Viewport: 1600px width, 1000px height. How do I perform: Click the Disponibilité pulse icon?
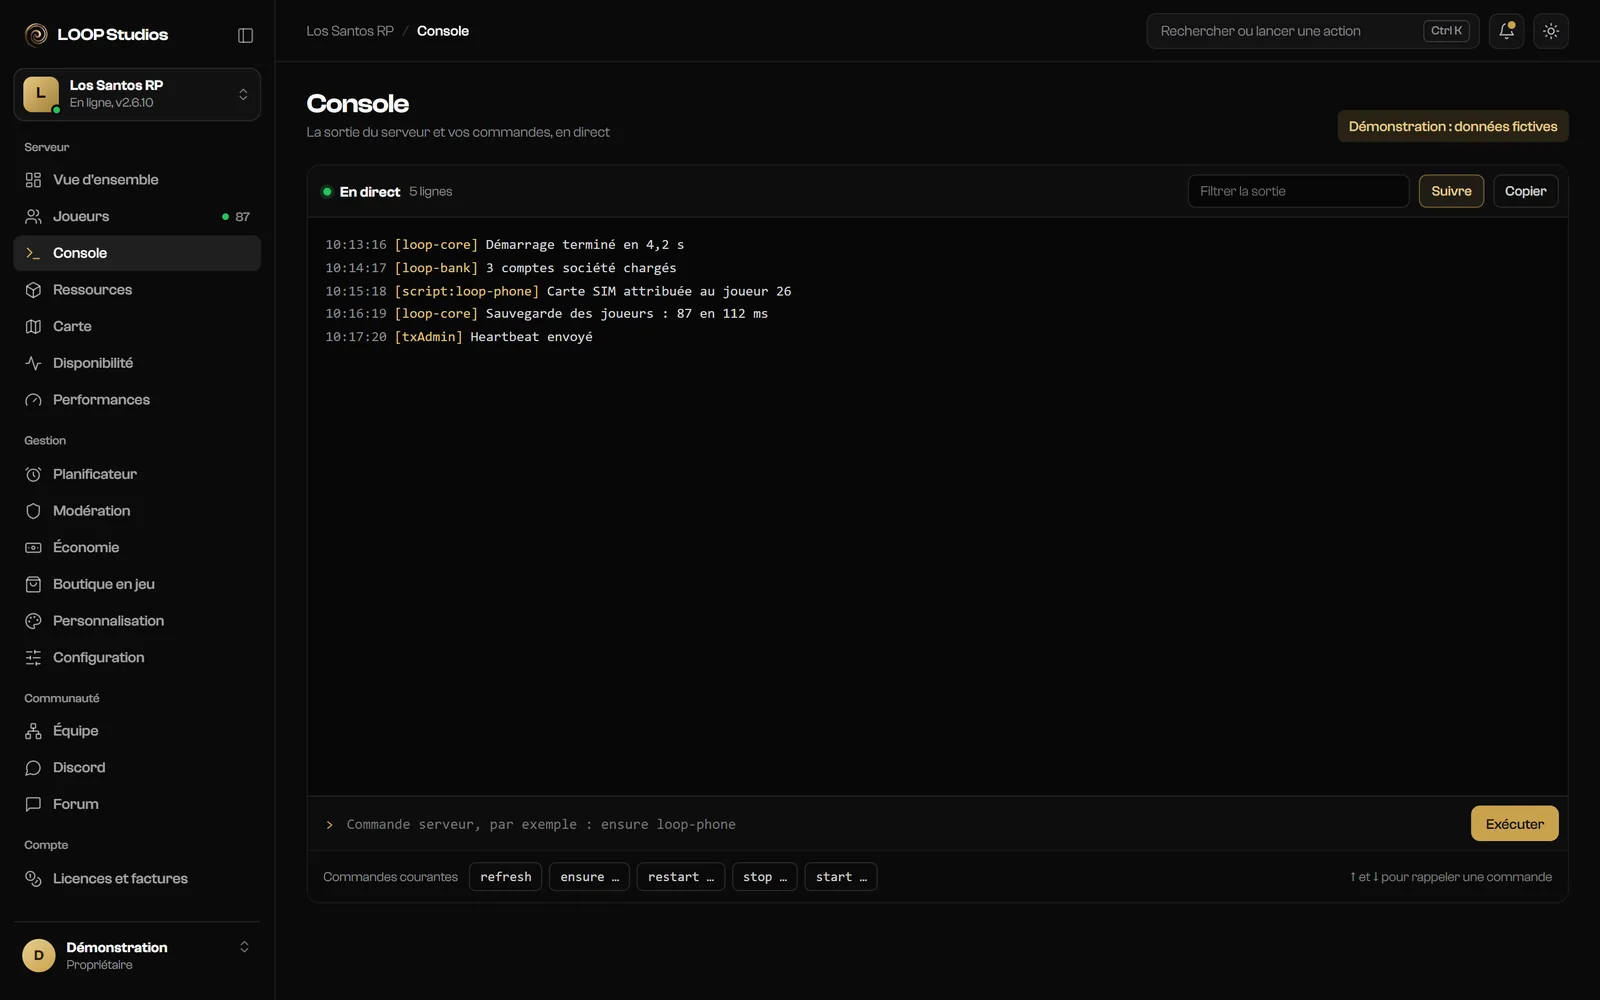coord(33,363)
